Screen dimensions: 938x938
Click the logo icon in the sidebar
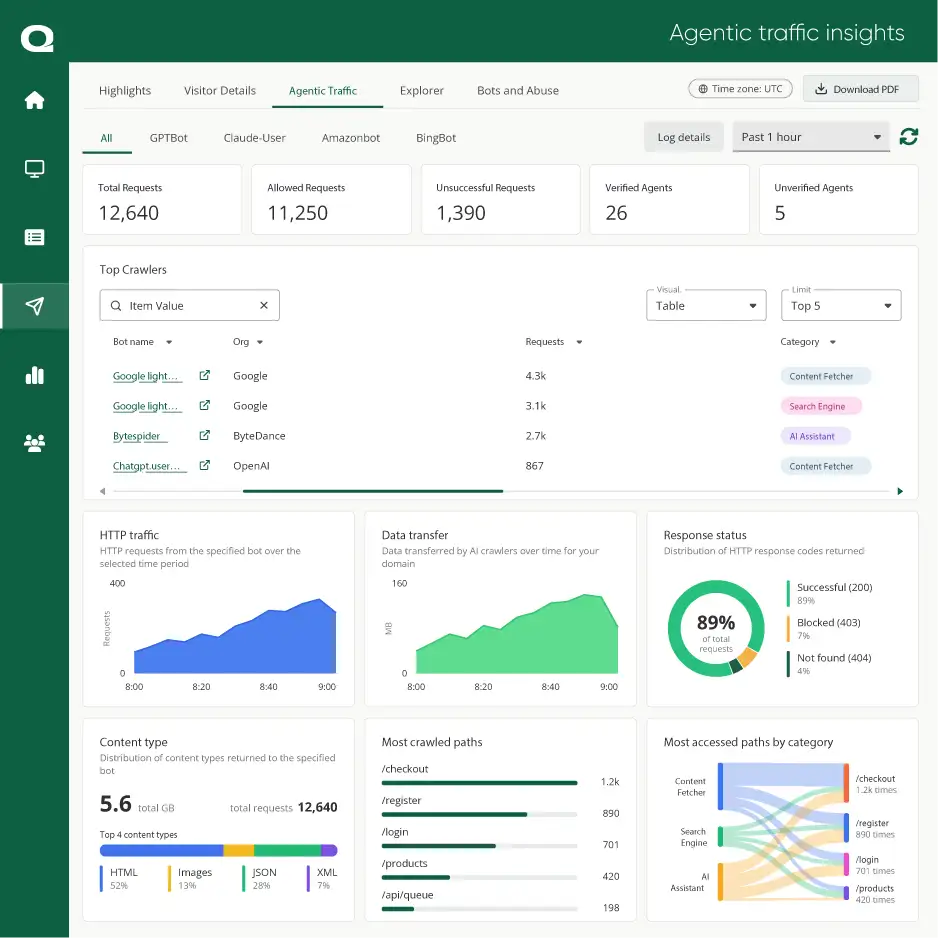pos(37,38)
